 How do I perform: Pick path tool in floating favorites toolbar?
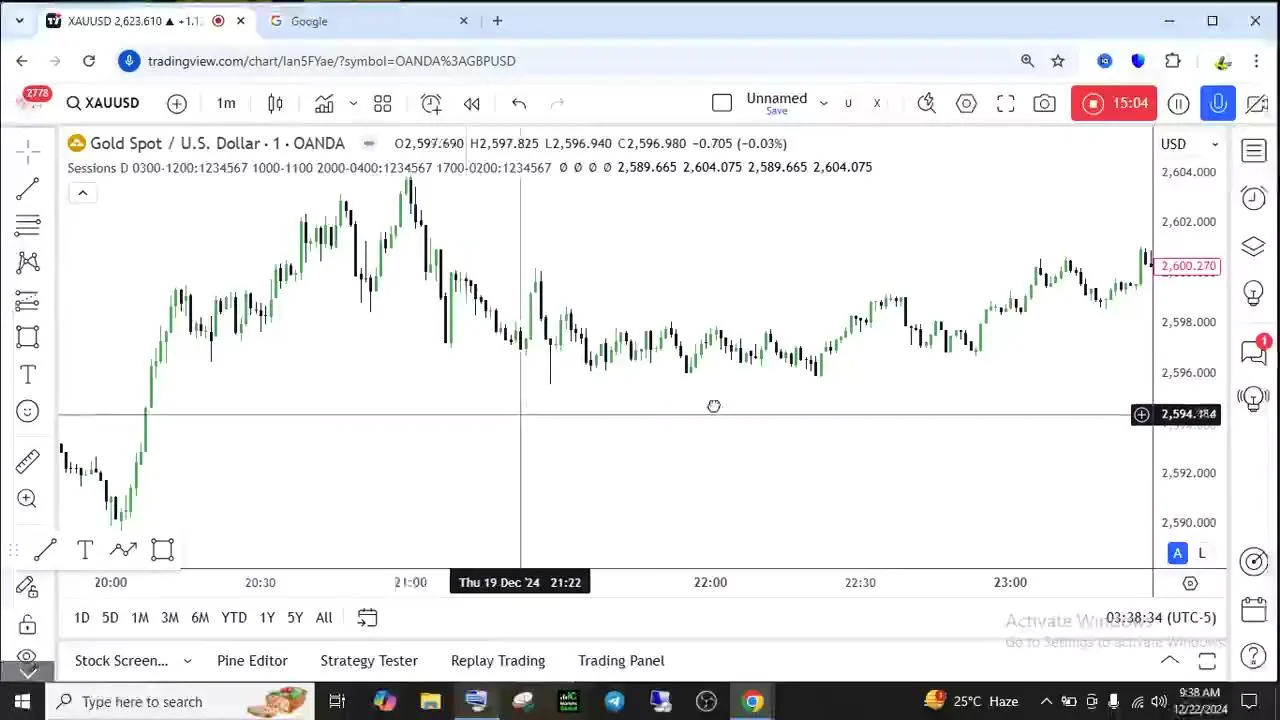[x=124, y=549]
